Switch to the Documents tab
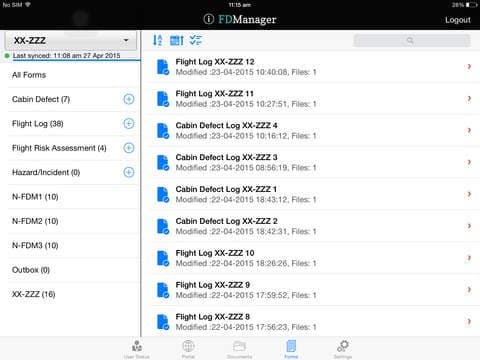The image size is (480, 360). [239, 349]
